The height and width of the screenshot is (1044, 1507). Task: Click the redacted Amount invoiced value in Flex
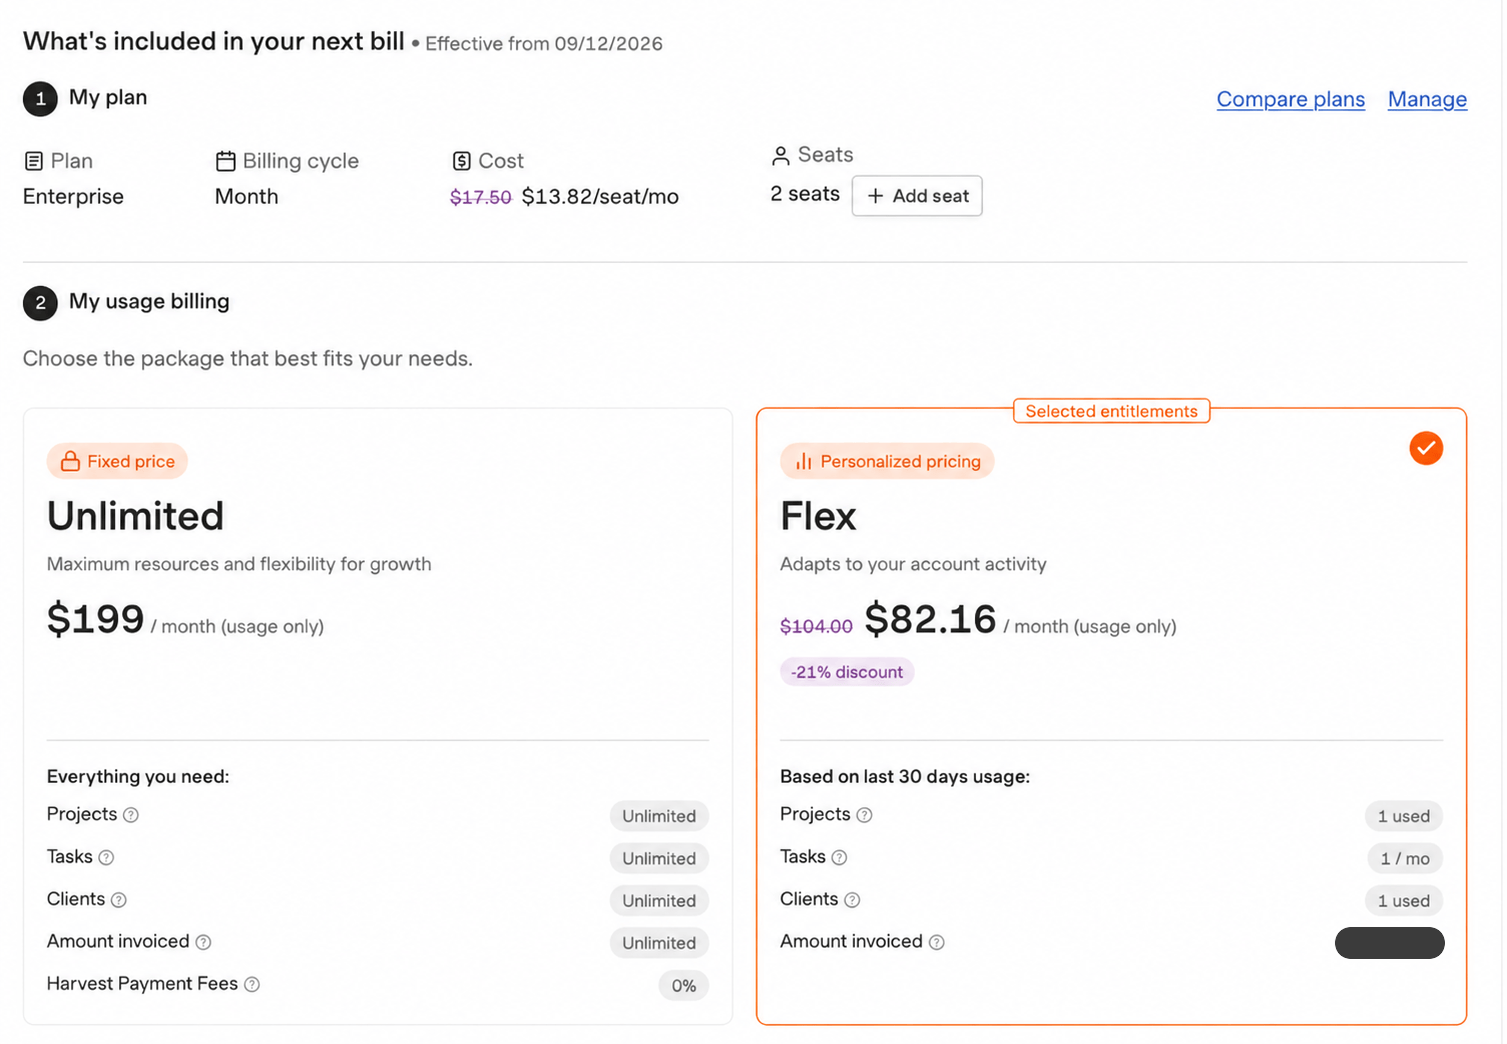pos(1390,943)
